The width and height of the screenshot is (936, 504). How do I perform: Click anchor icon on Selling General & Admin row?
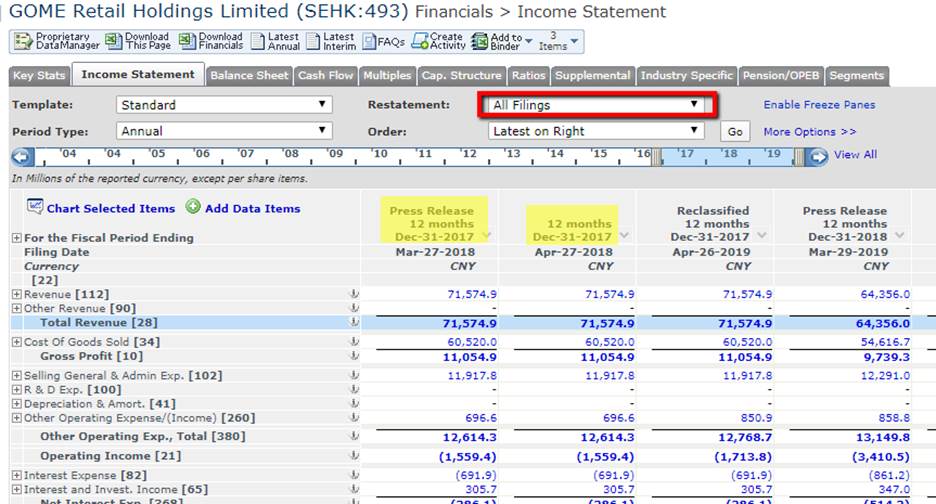[354, 375]
